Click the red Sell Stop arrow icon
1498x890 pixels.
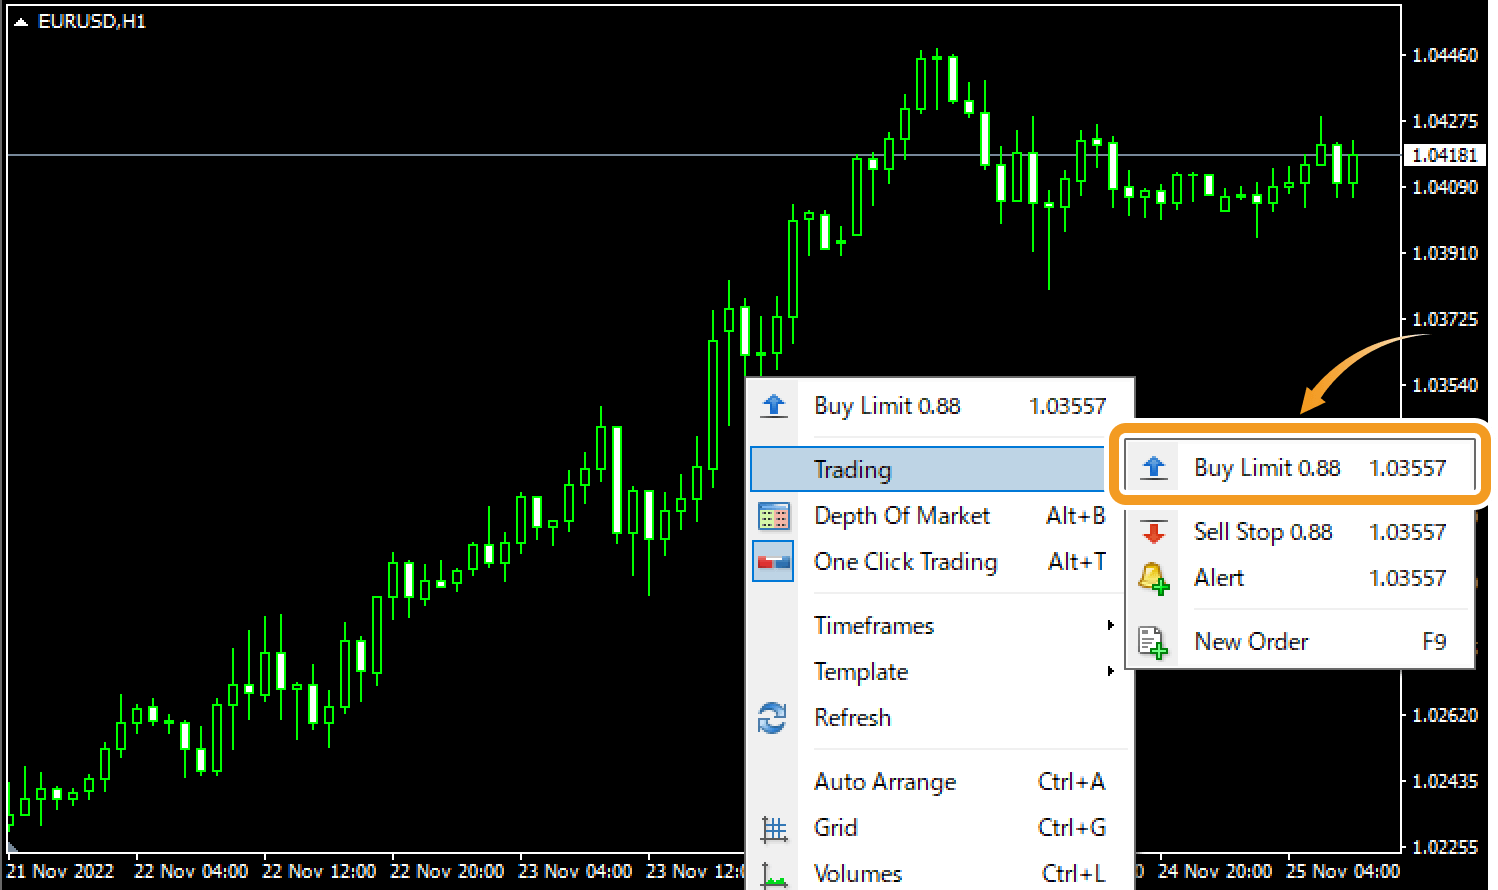(1155, 531)
